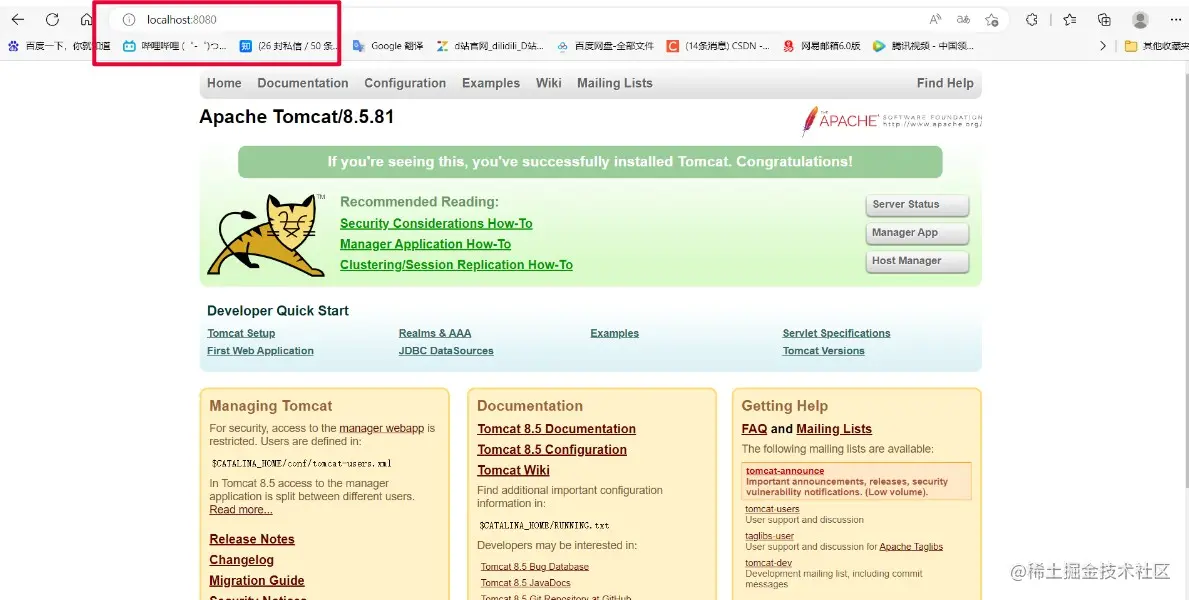The image size is (1189, 600).
Task: Open the Release Notes link
Action: [x=252, y=539]
